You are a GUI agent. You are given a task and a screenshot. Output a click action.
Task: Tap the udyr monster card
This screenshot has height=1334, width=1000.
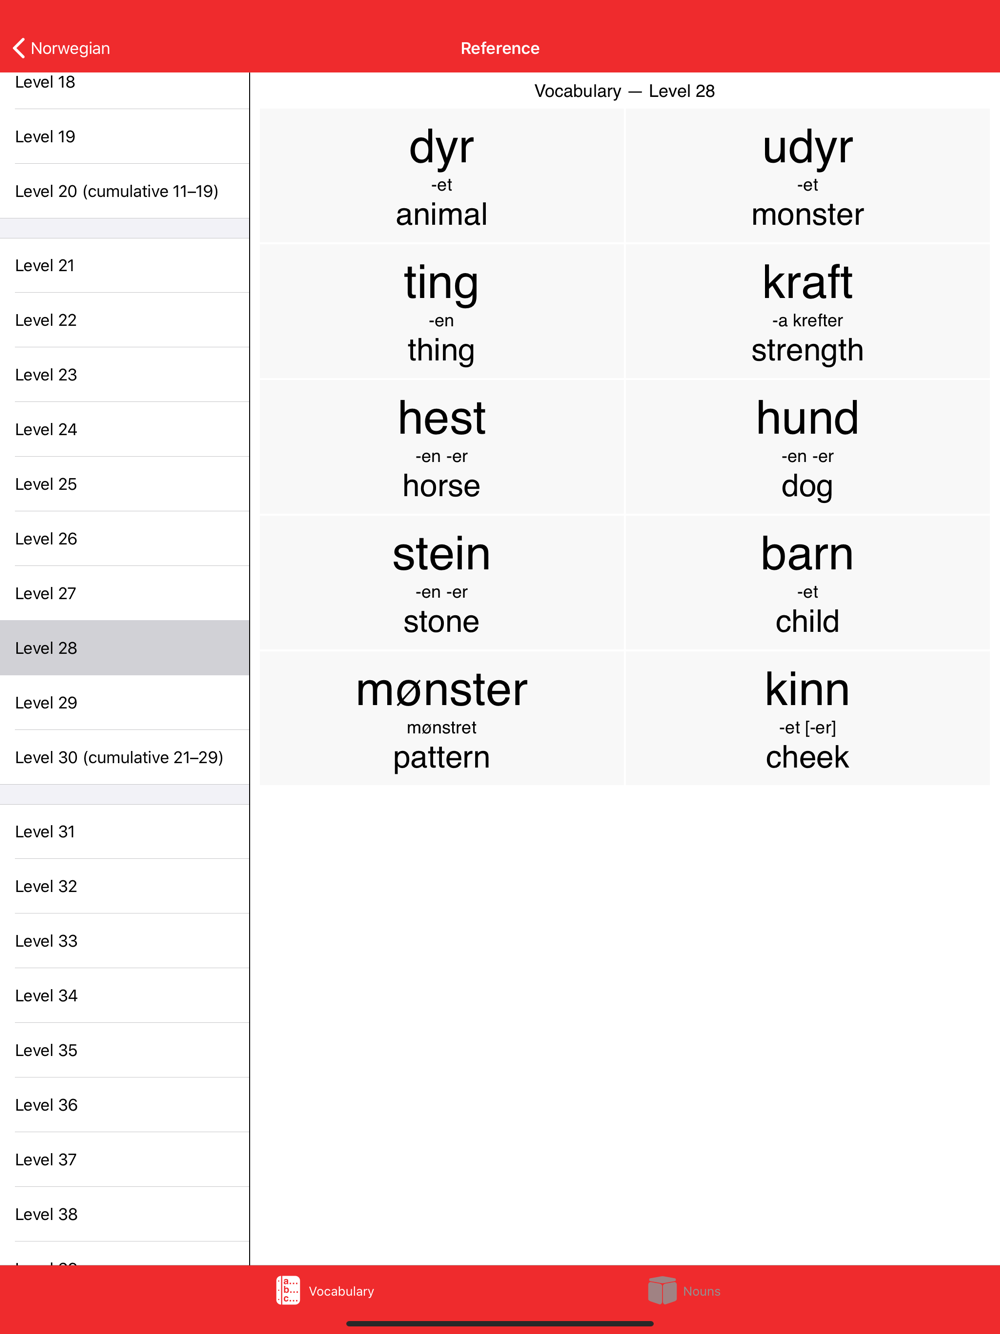[808, 175]
